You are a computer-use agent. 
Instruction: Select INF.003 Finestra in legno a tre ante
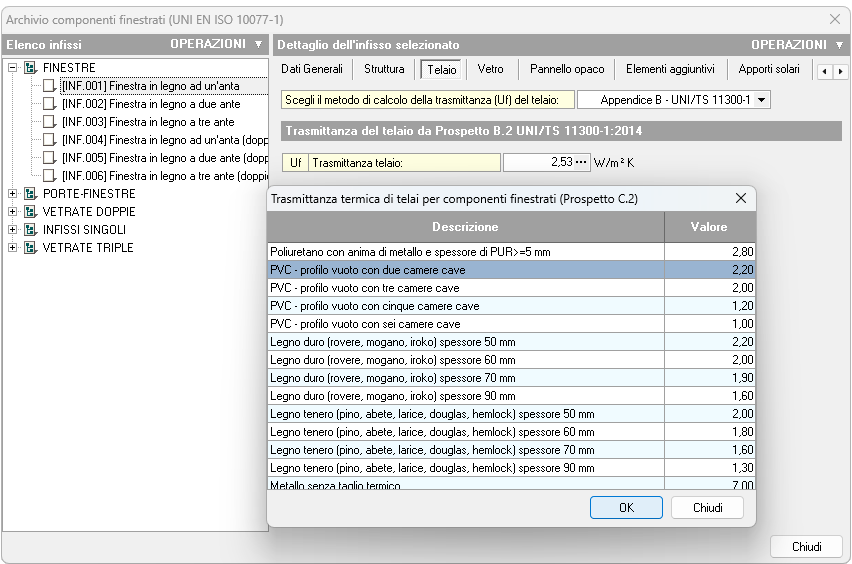point(148,122)
